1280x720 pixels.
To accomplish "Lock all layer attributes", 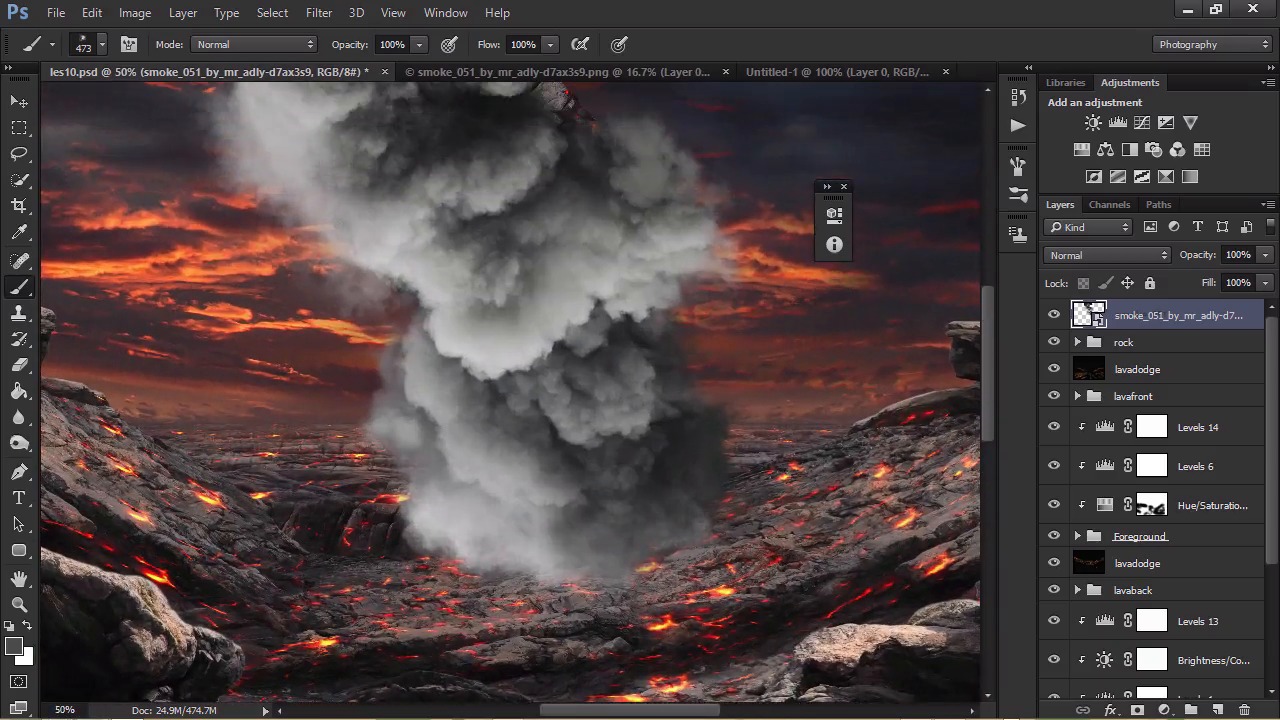I will click(x=1149, y=283).
